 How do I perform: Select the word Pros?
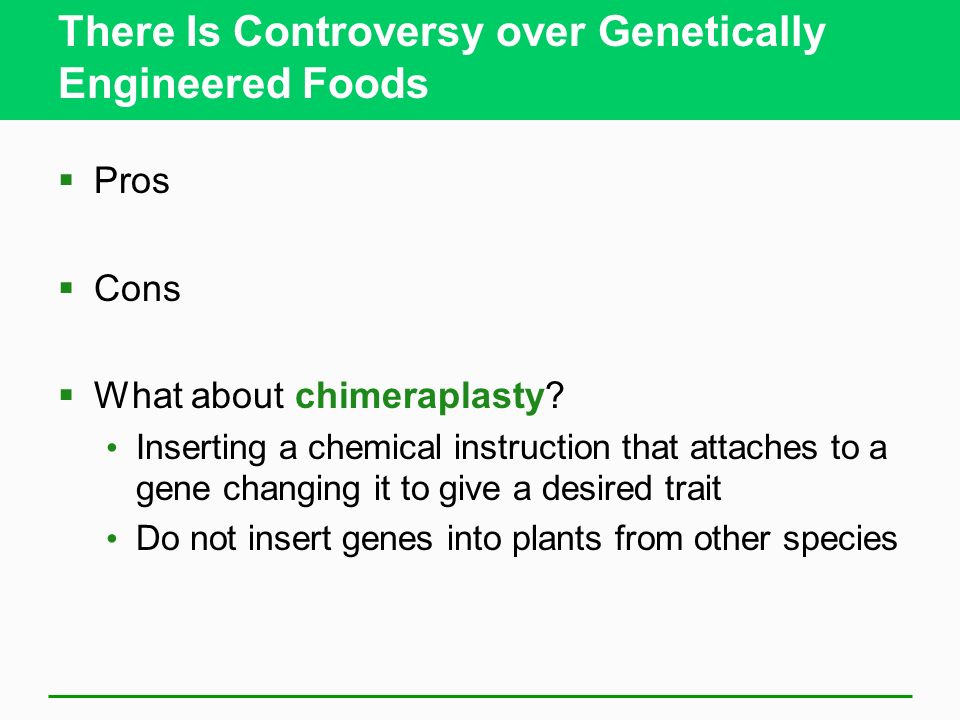pos(132,181)
